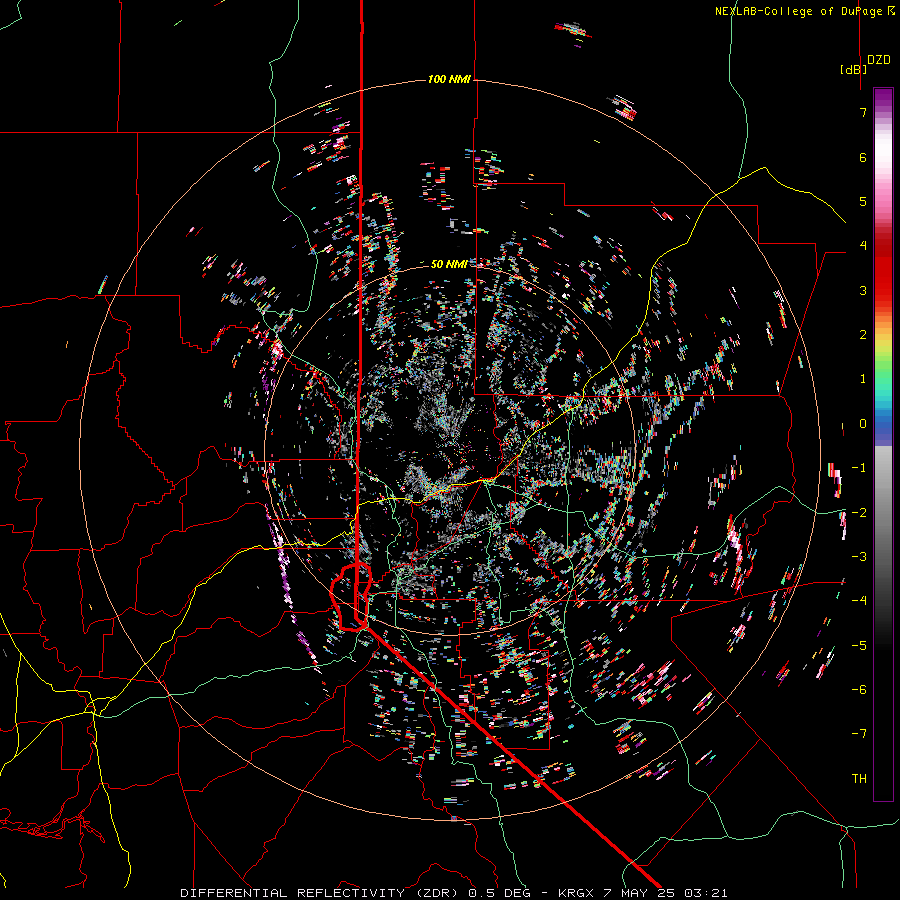This screenshot has height=900, width=900.
Task: Click the [dB] unit label
Action: point(854,69)
